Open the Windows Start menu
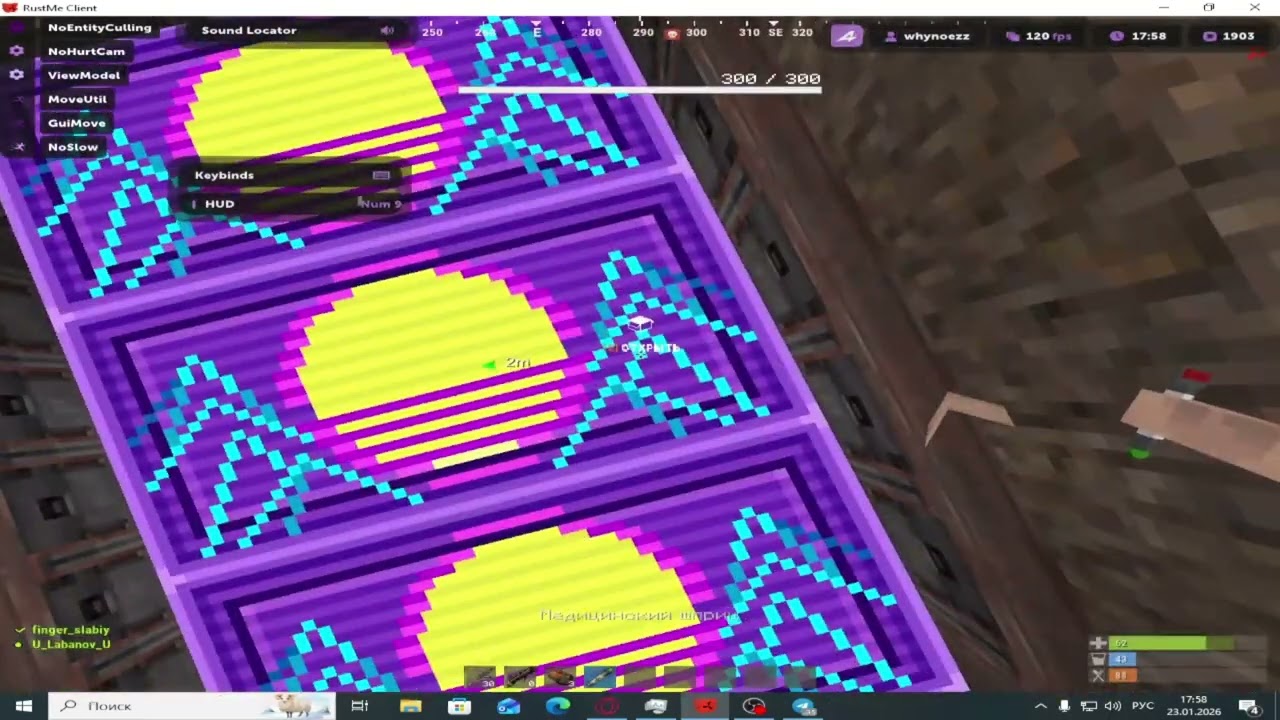Viewport: 1280px width, 720px height. tap(23, 706)
